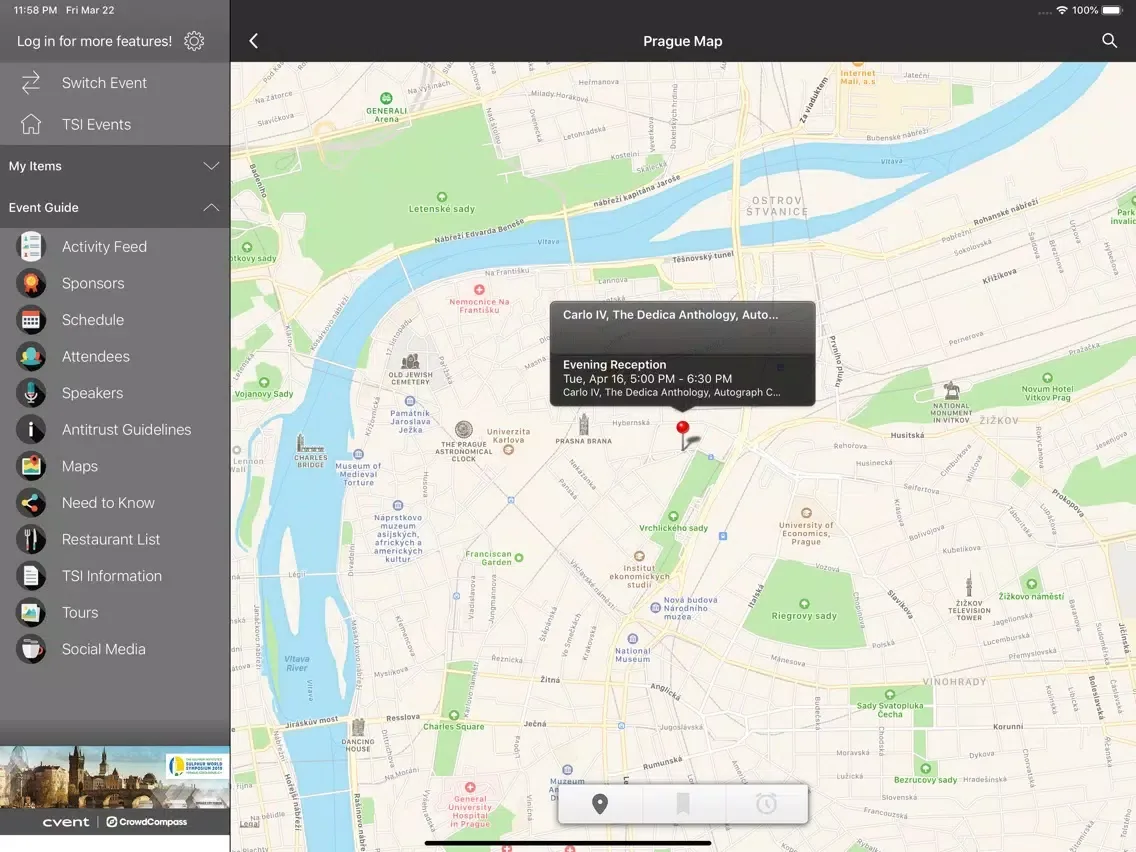
Task: Tap the Evening Reception callout details
Action: [x=682, y=379]
